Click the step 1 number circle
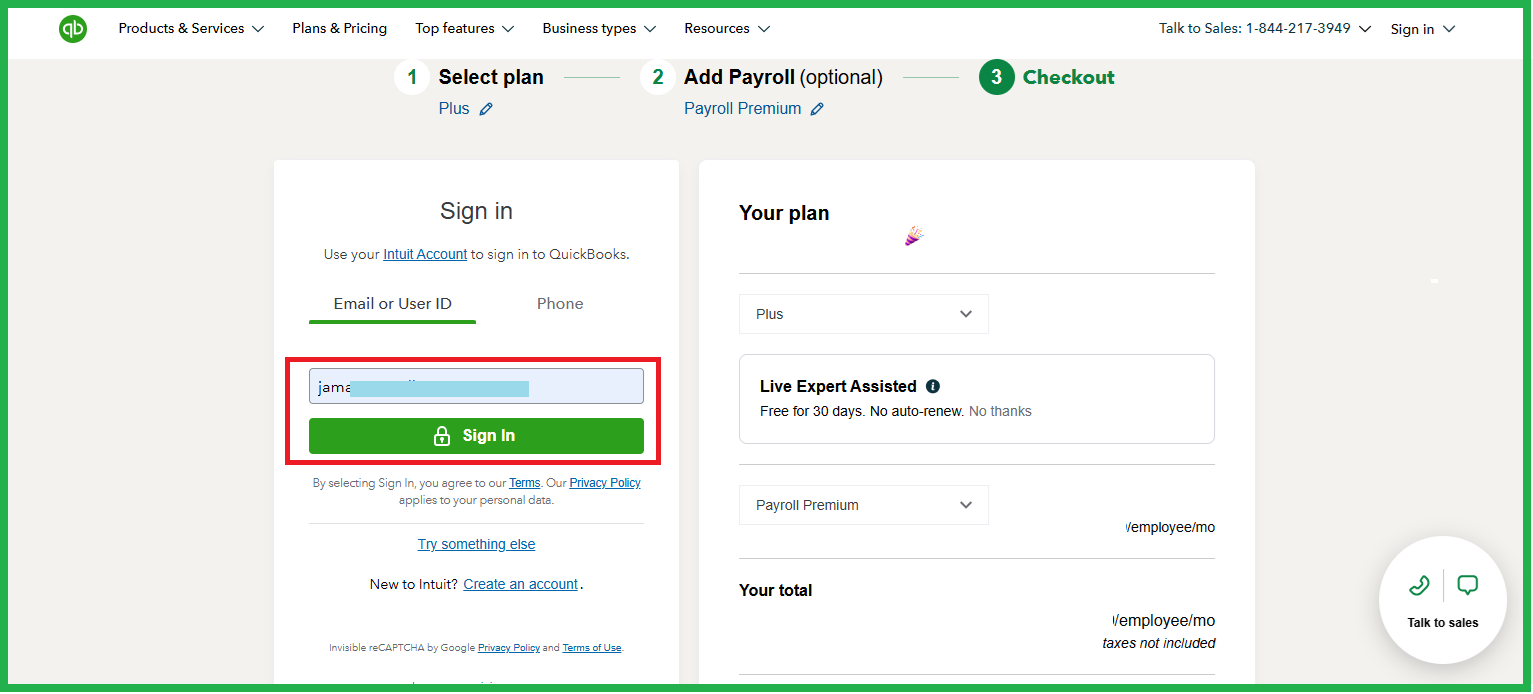This screenshot has width=1533, height=694. (412, 77)
